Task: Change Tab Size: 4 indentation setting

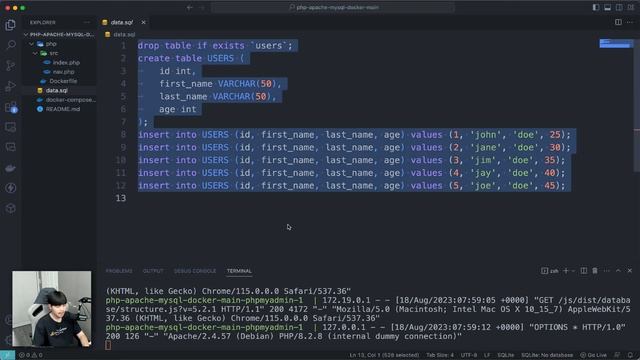Action: point(440,355)
